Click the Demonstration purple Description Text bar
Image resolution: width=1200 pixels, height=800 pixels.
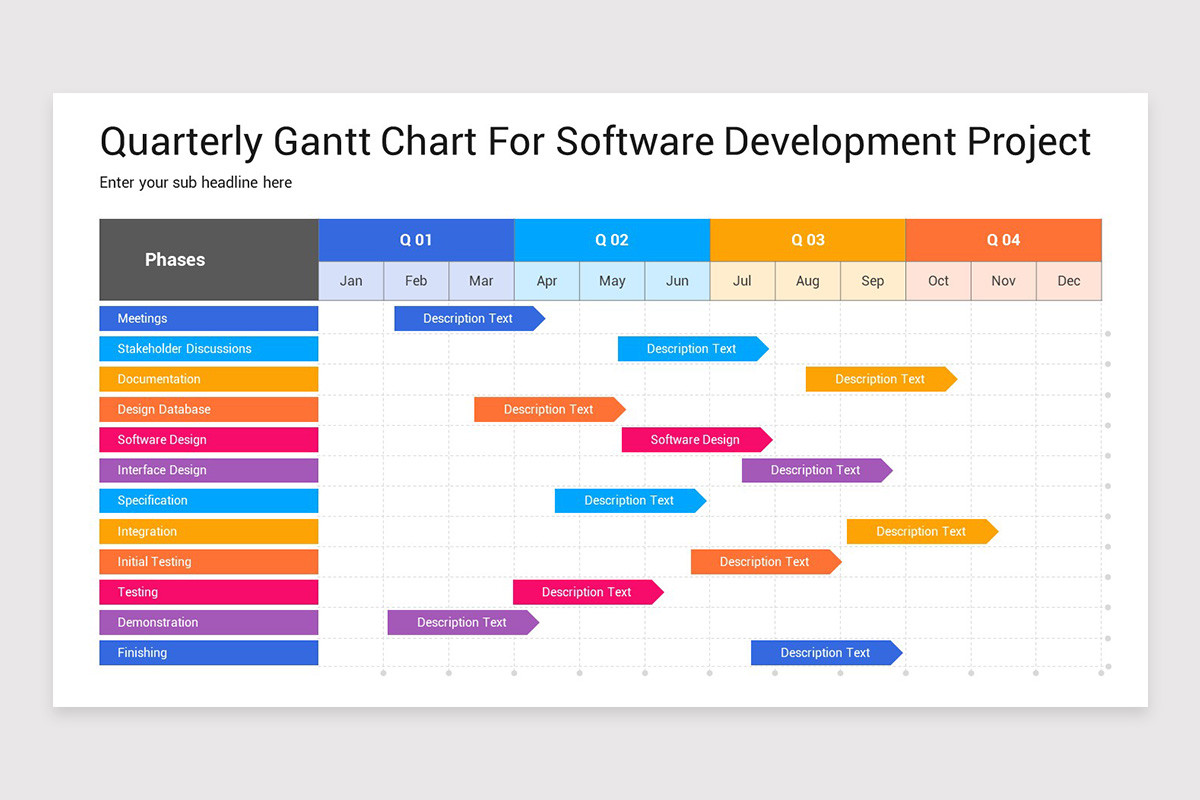461,622
